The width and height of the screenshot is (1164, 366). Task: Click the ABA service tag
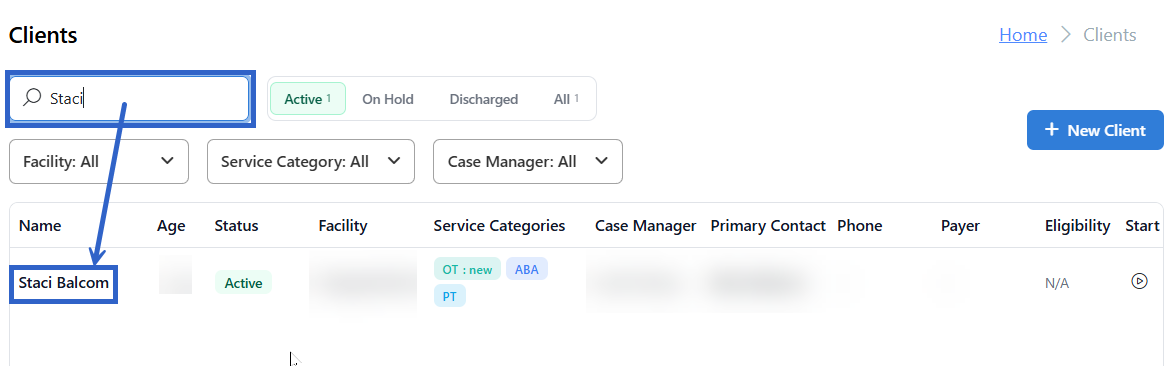527,269
